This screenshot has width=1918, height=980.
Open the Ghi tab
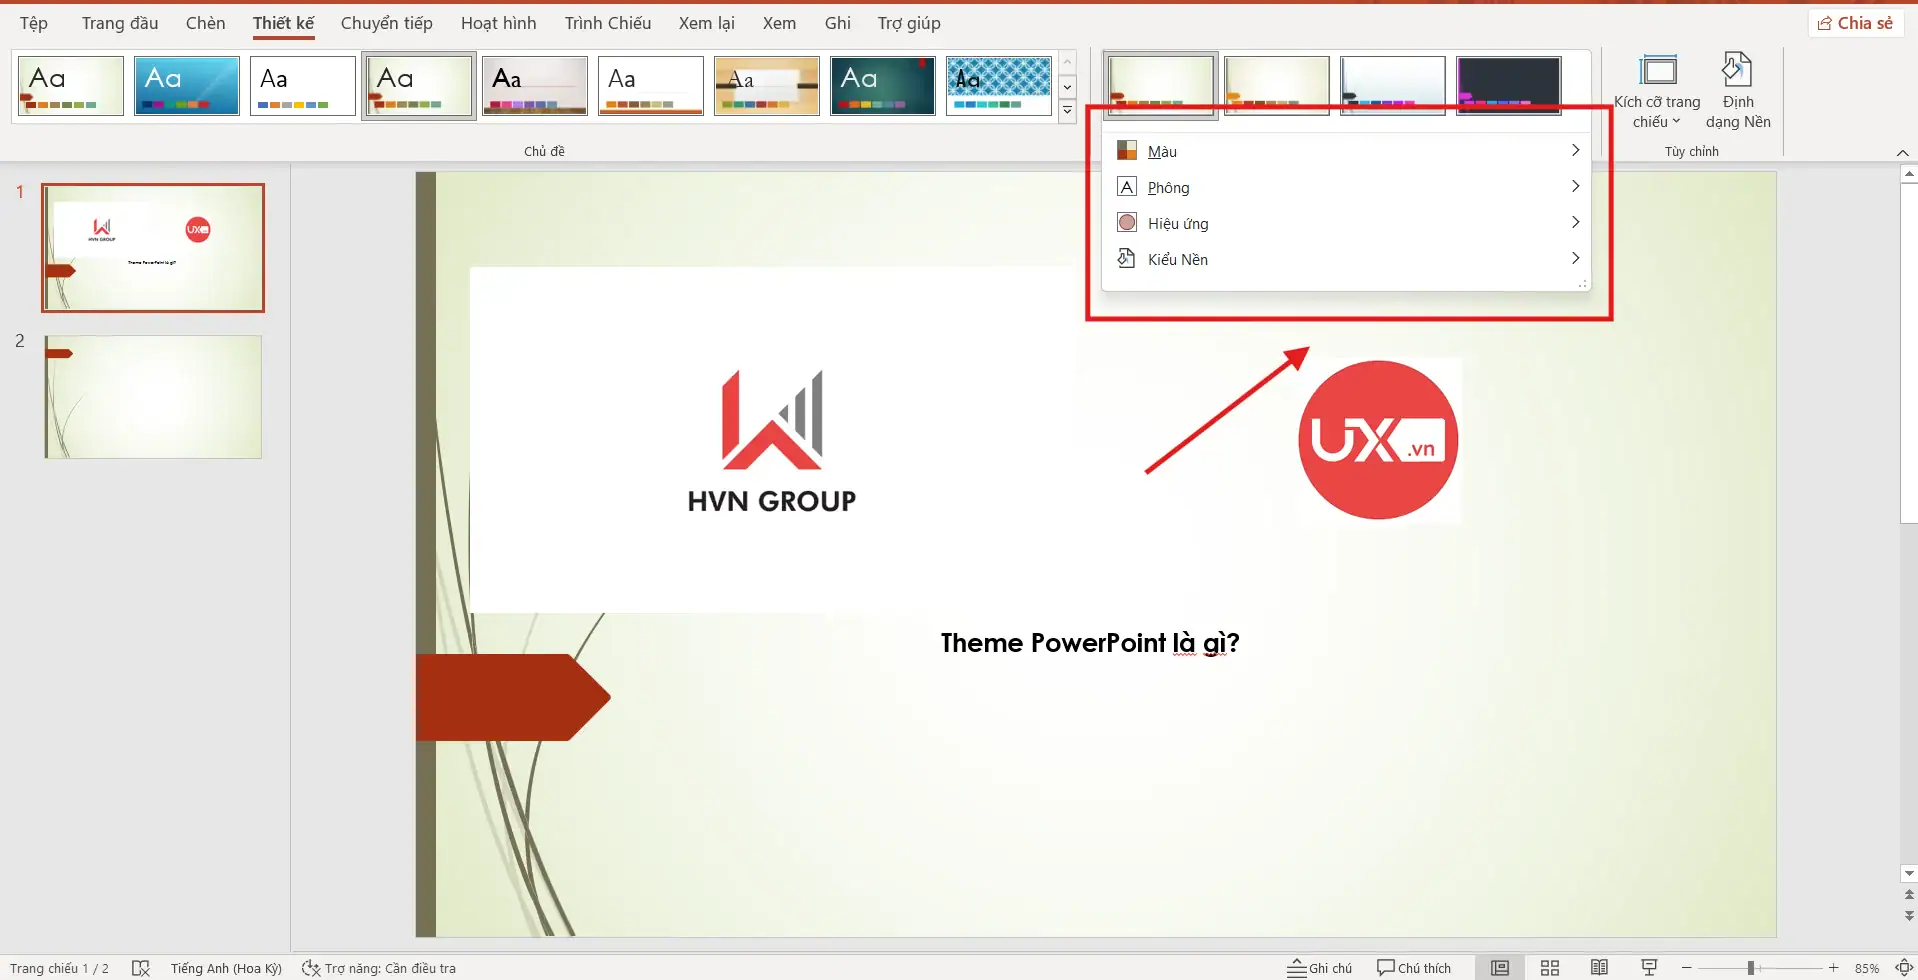(x=838, y=23)
